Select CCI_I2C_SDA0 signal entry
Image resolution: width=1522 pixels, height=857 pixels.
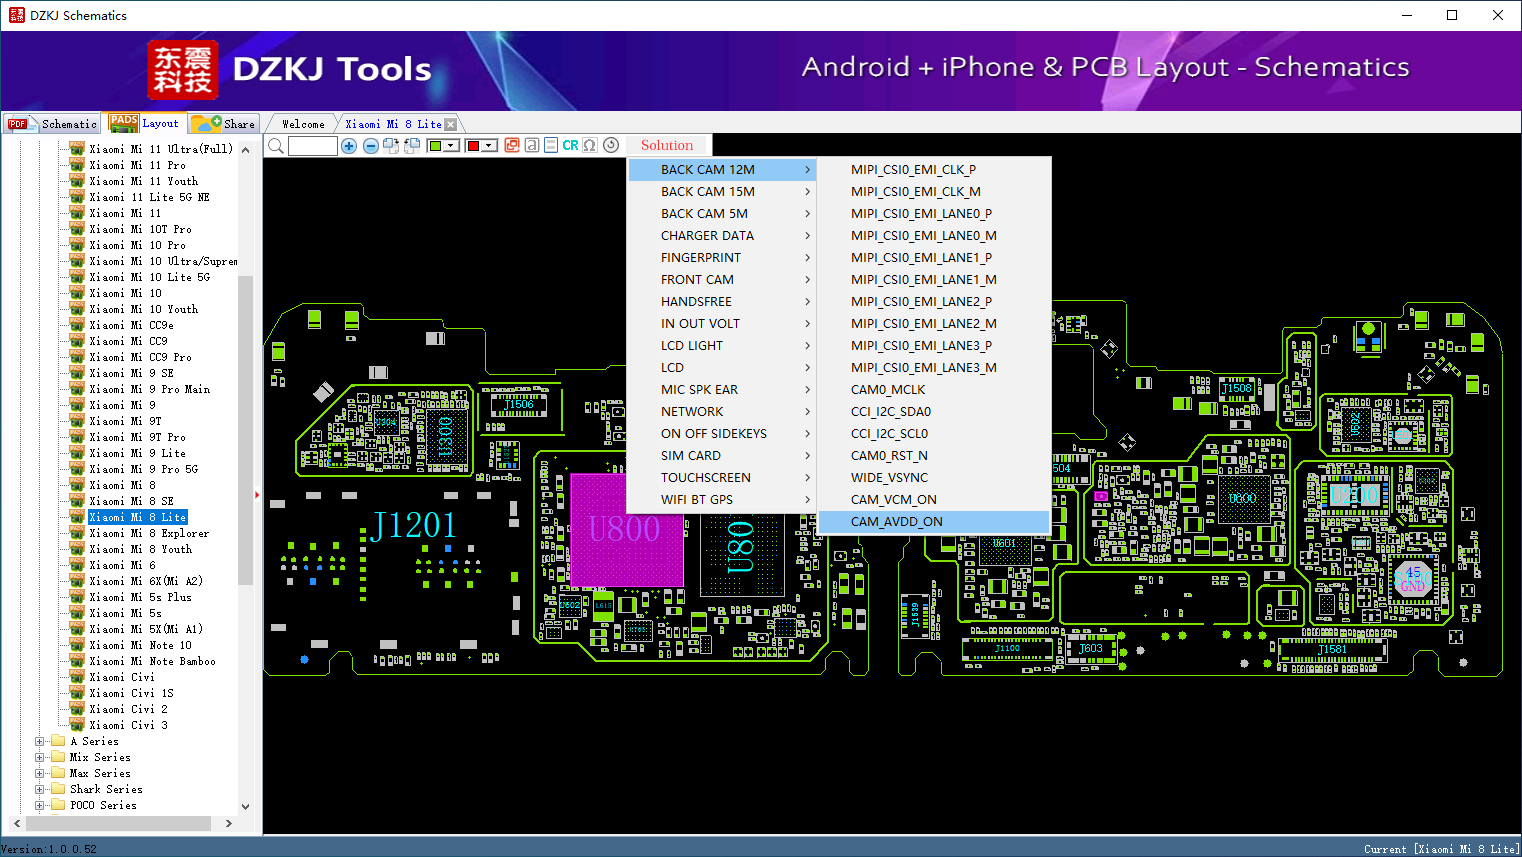pyautogui.click(x=934, y=412)
